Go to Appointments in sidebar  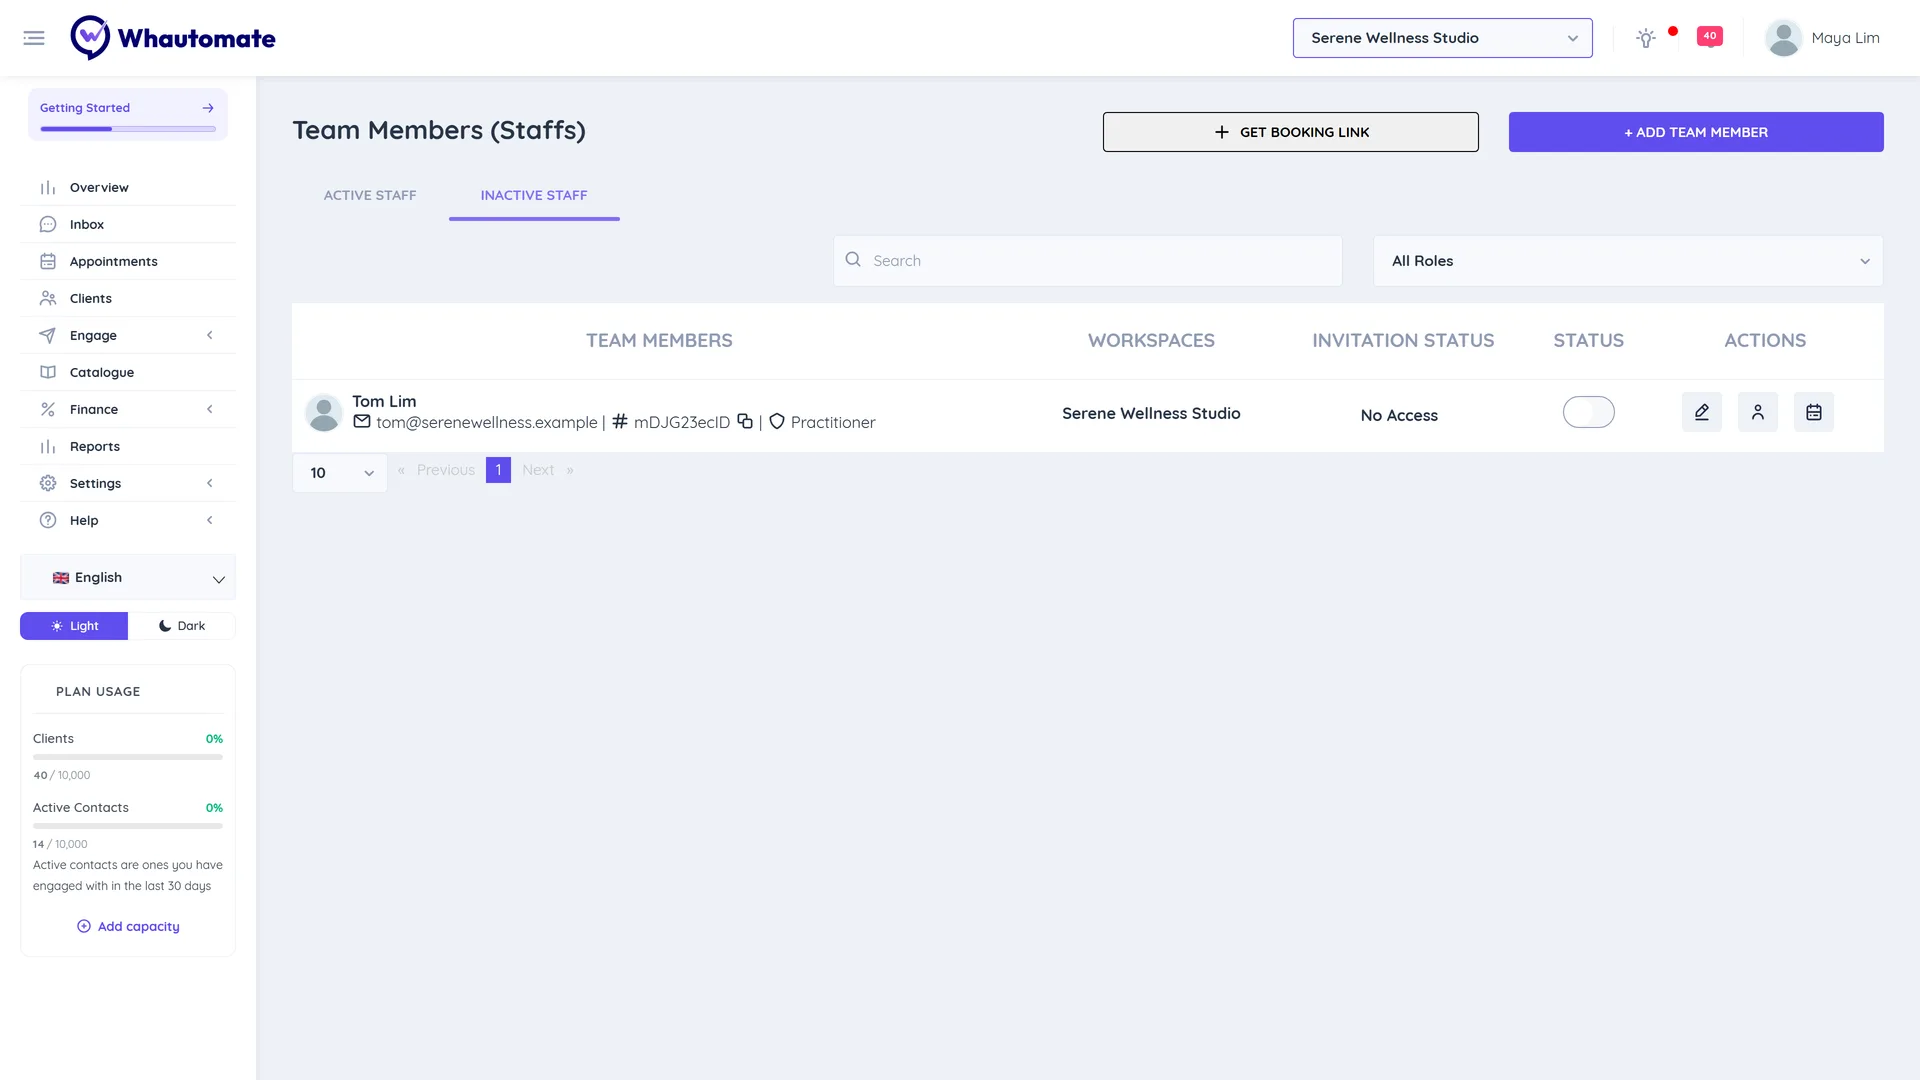coord(128,261)
